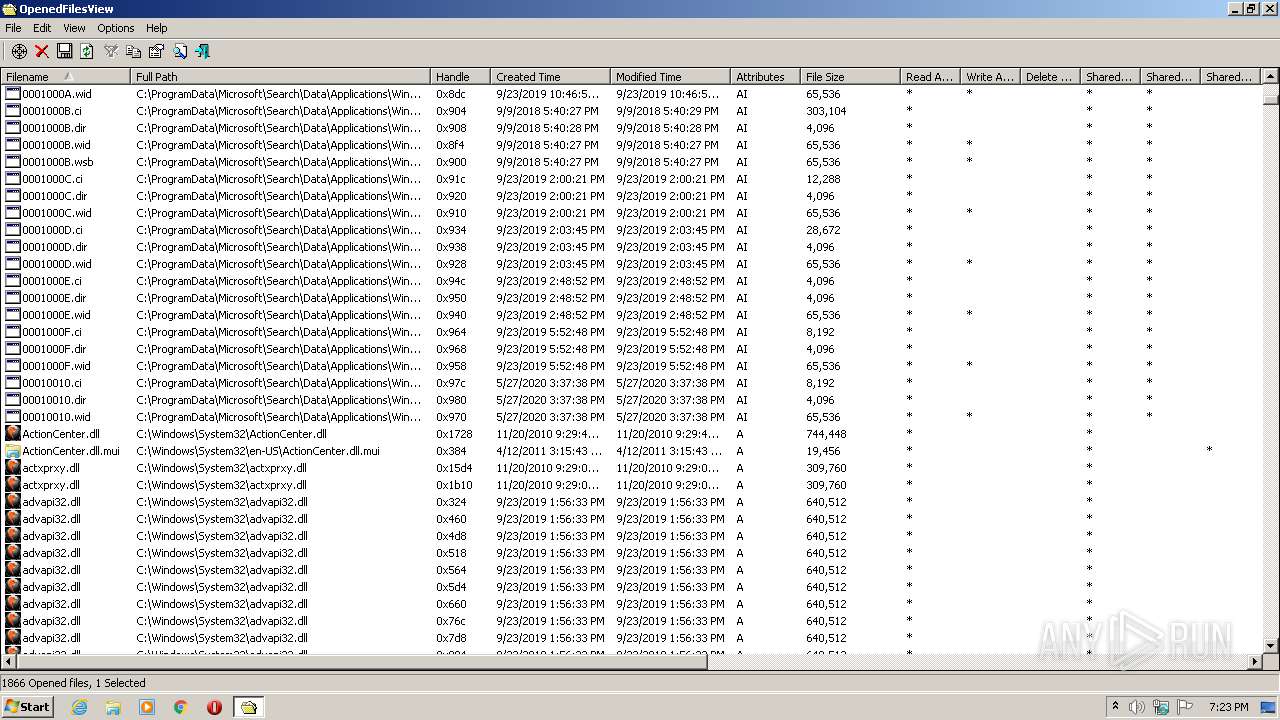Screen dimensions: 1280x720
Task: Select the file icon of 0001000A.wid
Action: pyautogui.click(x=13, y=93)
